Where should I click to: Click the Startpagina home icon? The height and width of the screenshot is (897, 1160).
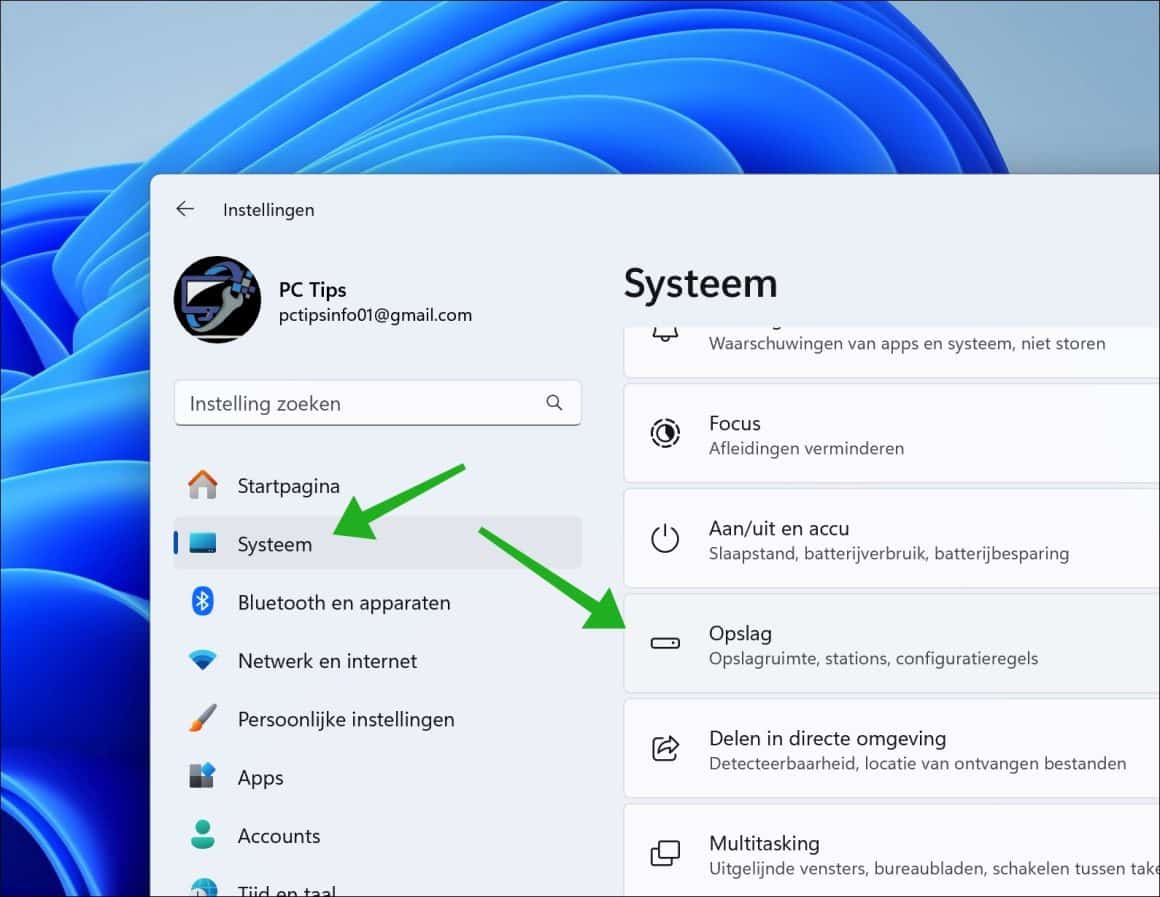pyautogui.click(x=204, y=485)
